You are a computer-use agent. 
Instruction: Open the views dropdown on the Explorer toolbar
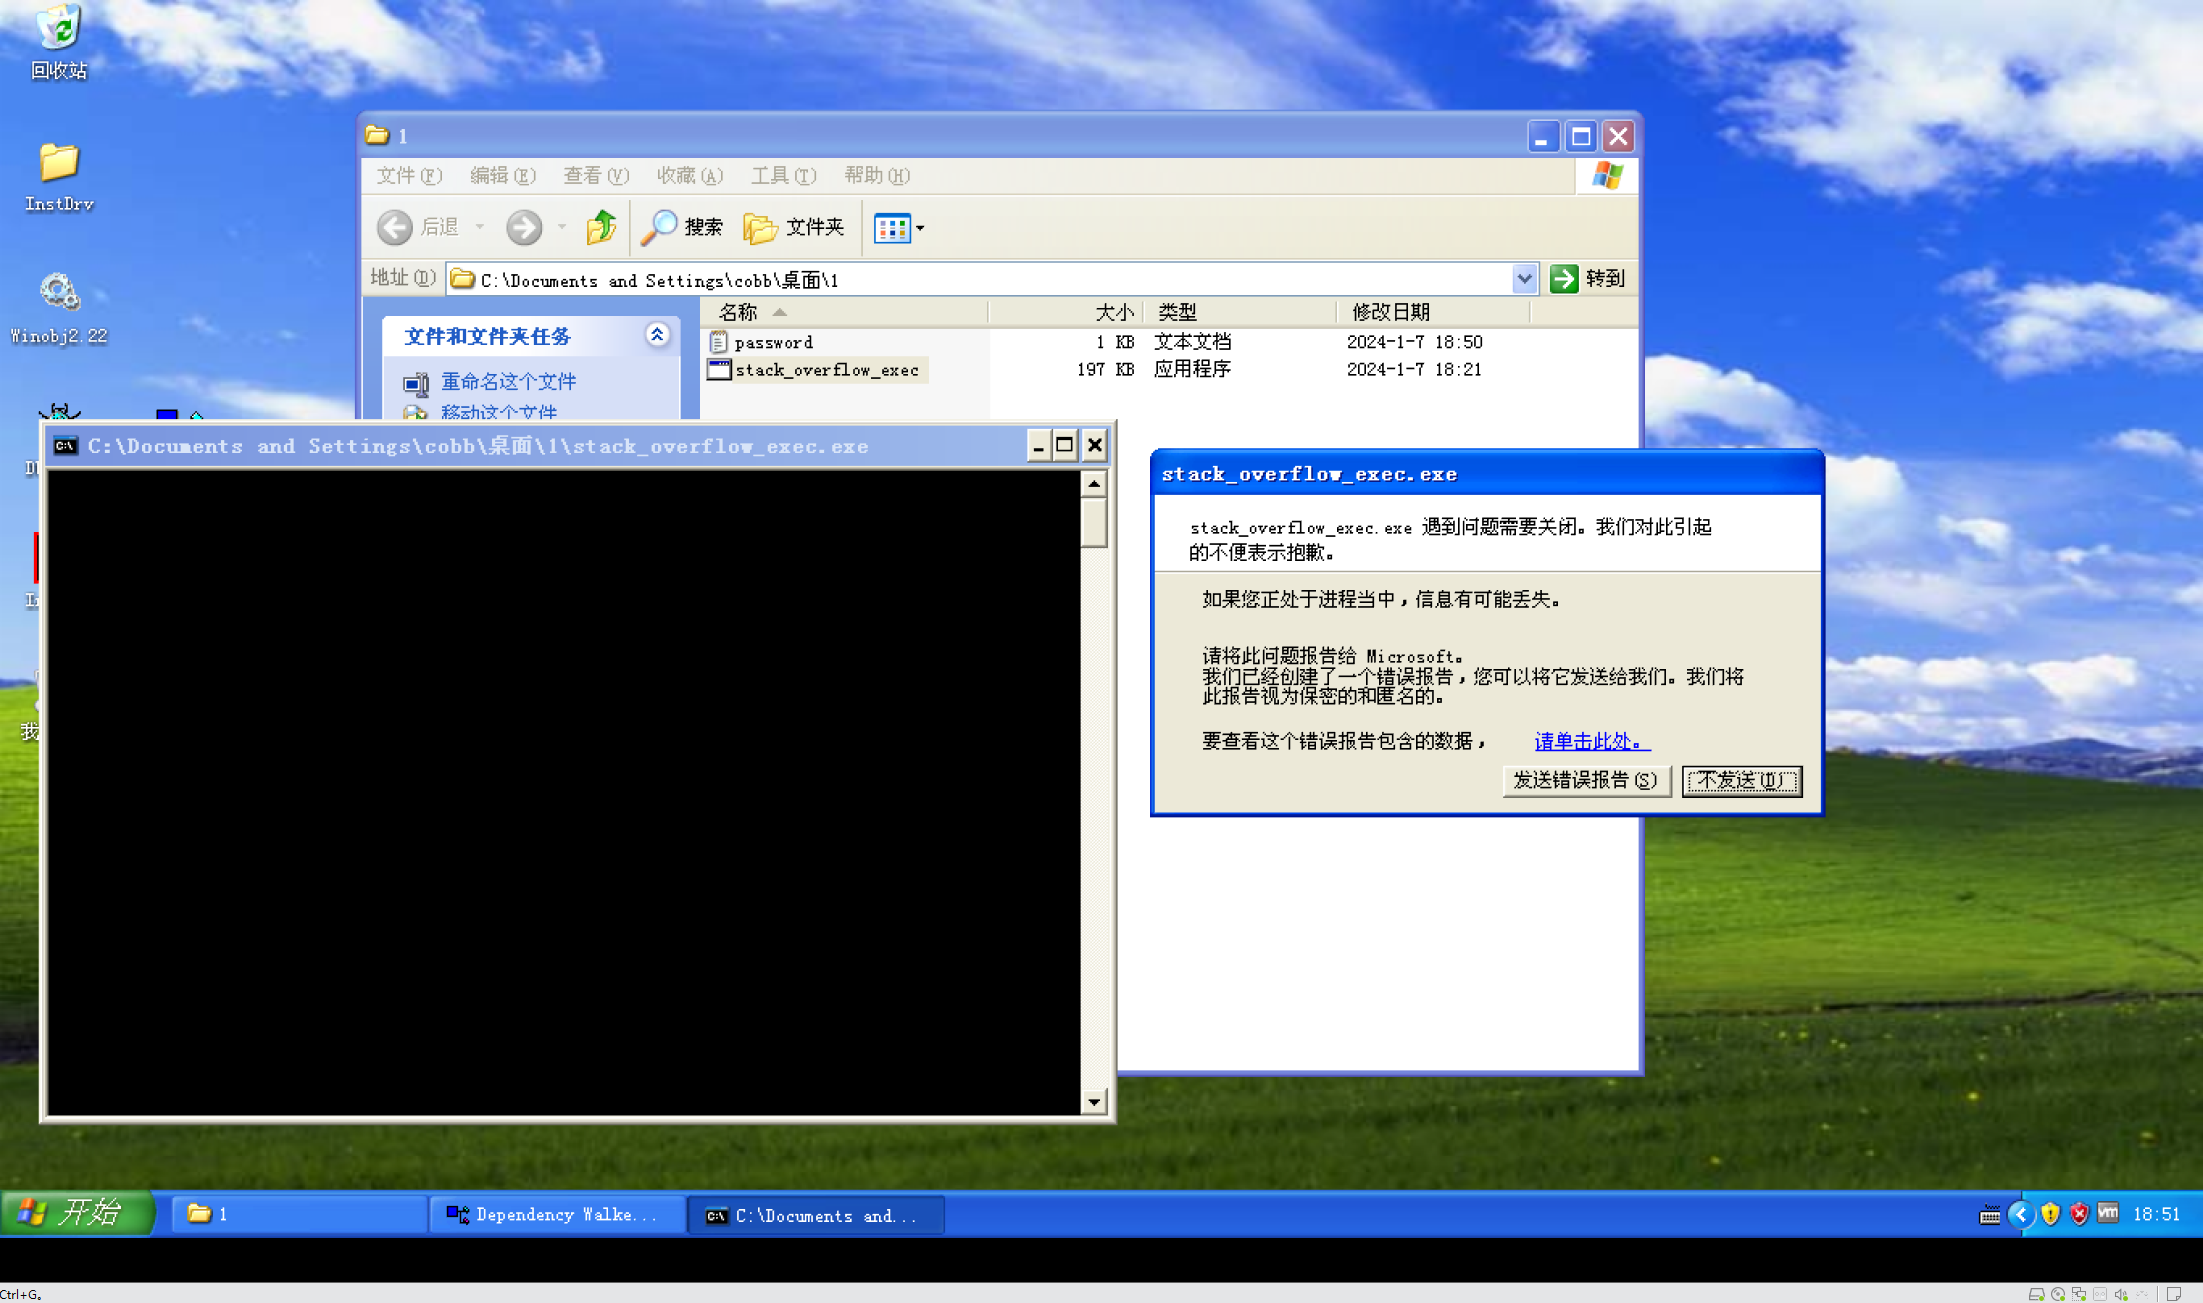click(920, 227)
